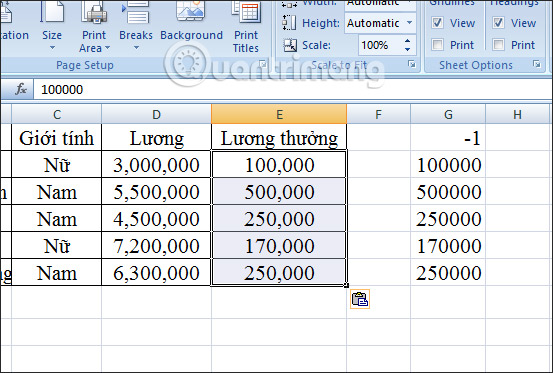Expand the Print Area dropdown arrow
The height and width of the screenshot is (373, 553).
coord(108,48)
